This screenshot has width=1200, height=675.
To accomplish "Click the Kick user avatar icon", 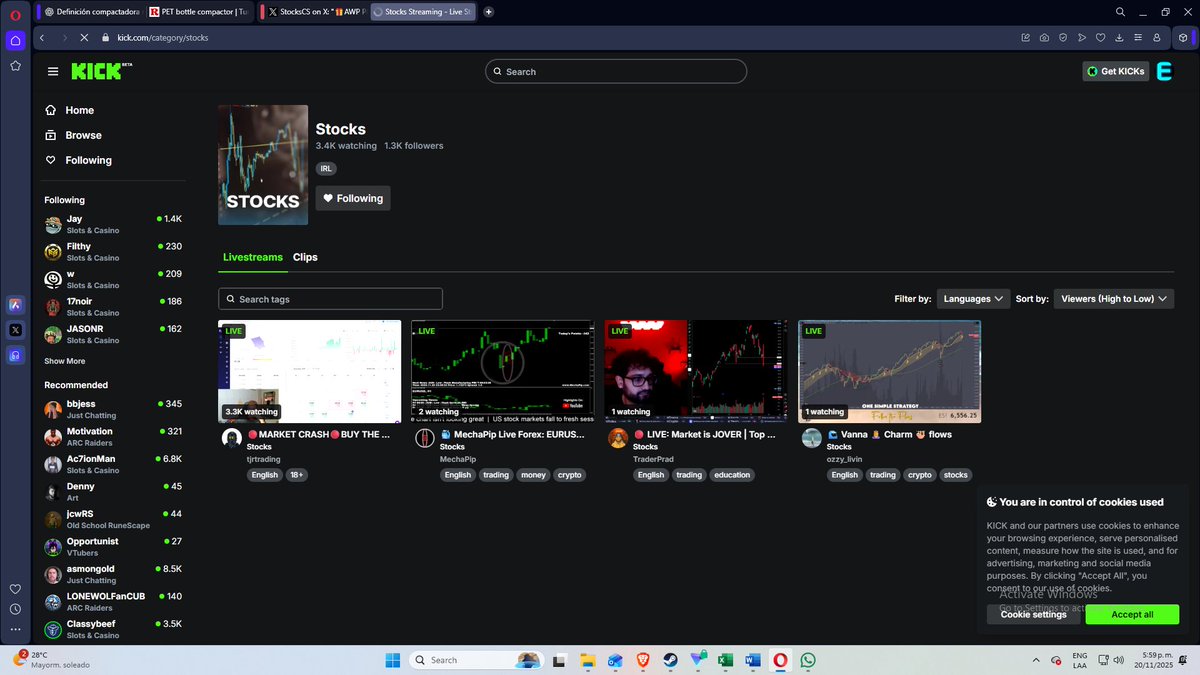I will coord(1164,71).
